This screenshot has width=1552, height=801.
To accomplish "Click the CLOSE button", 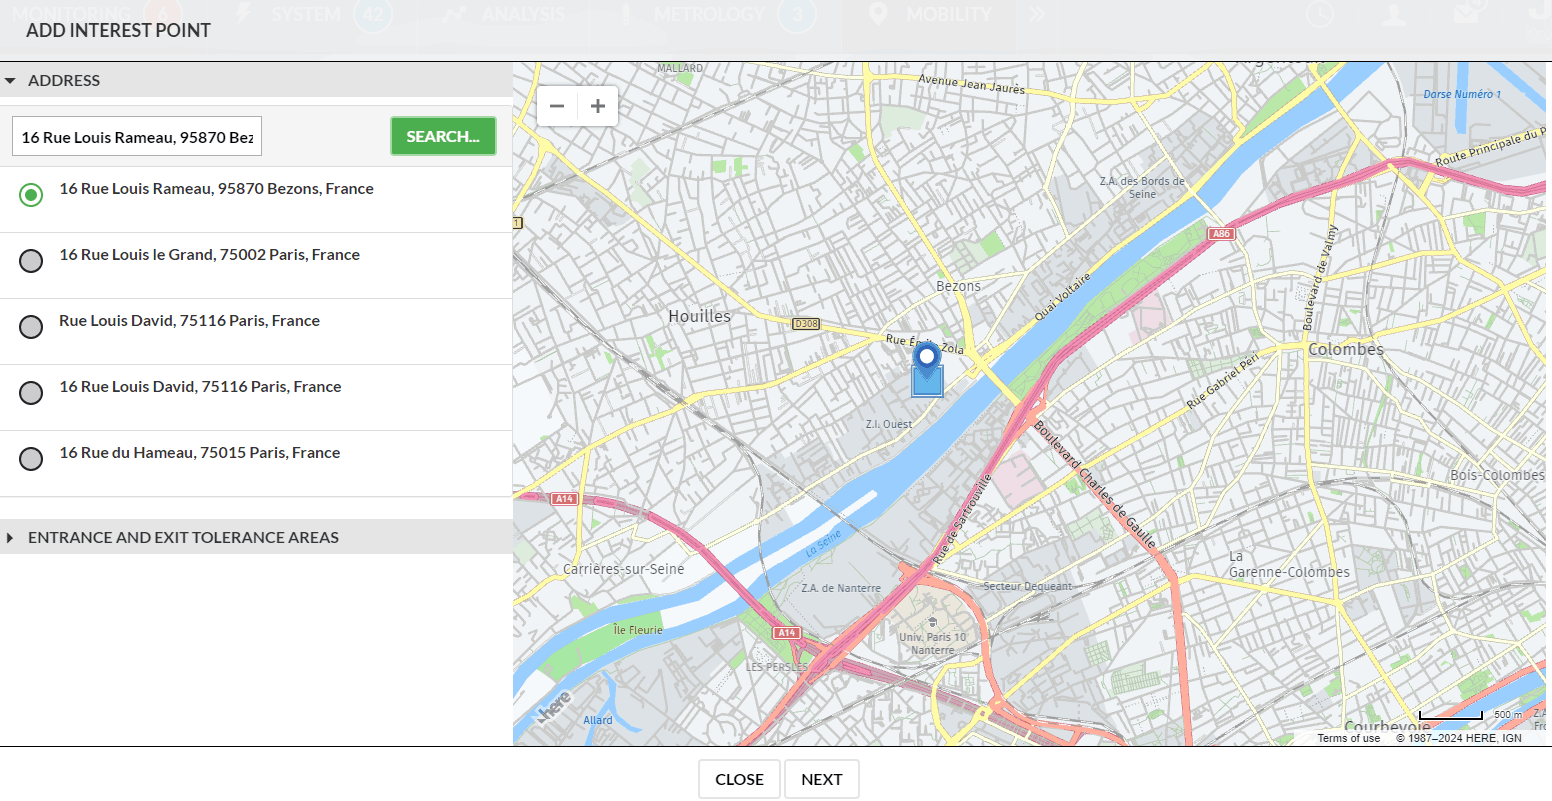I will 739,780.
